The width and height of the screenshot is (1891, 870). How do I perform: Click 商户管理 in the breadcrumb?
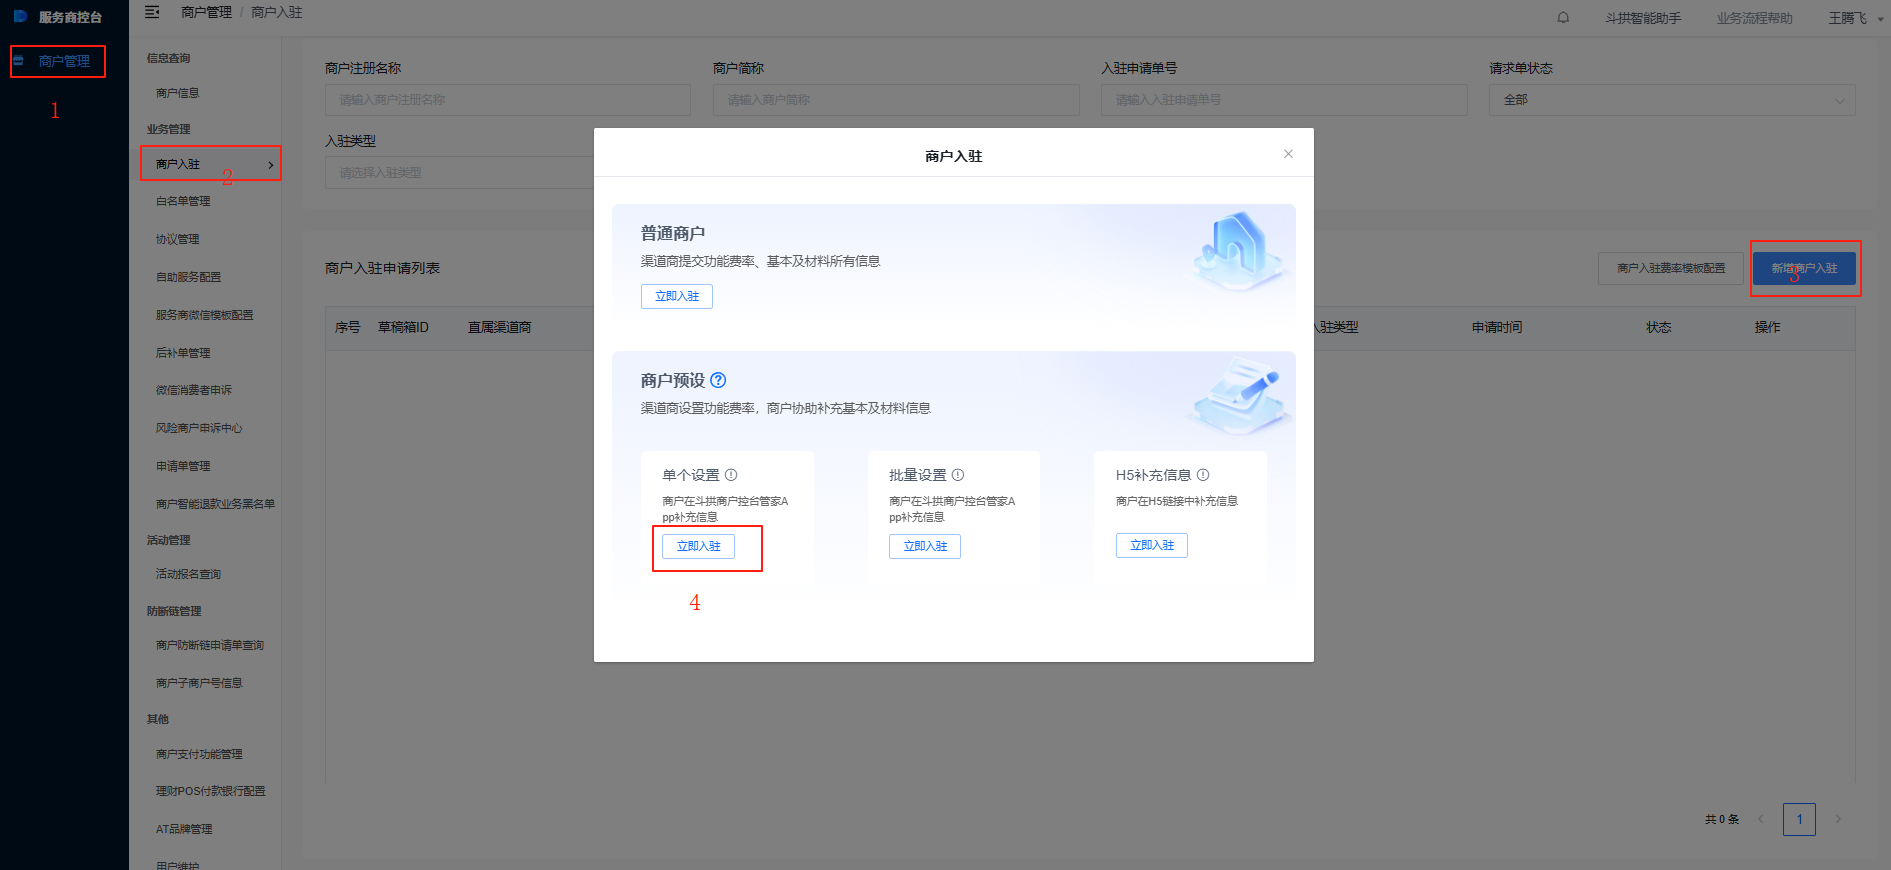pos(206,12)
